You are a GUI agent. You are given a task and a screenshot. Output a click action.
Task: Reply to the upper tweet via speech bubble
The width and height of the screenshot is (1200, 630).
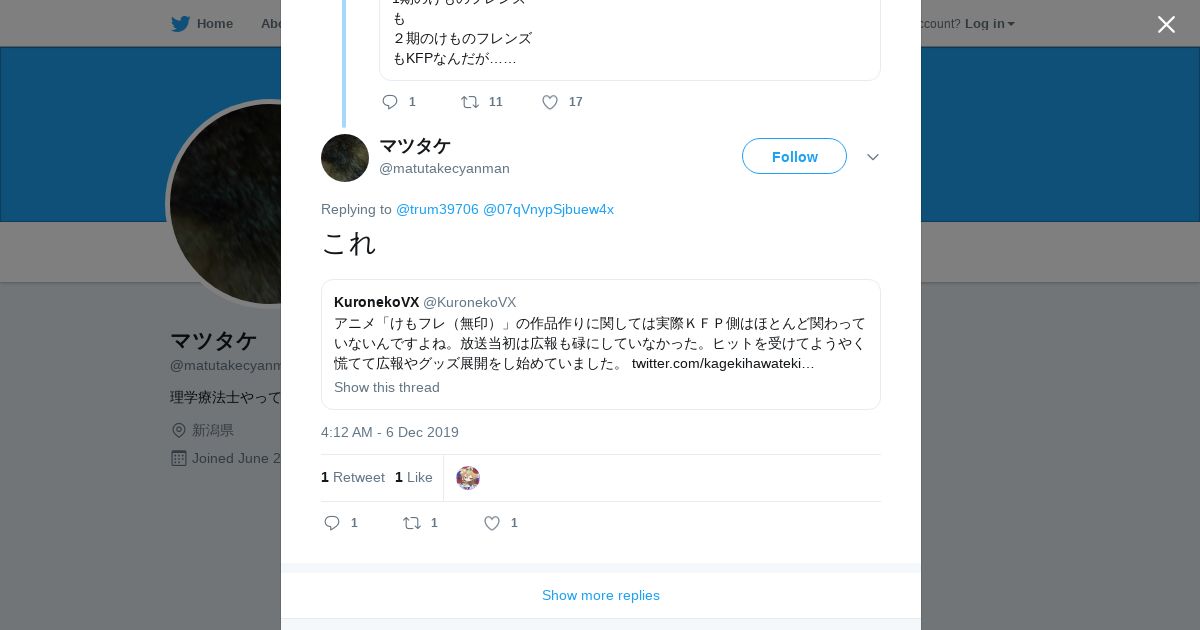click(390, 102)
